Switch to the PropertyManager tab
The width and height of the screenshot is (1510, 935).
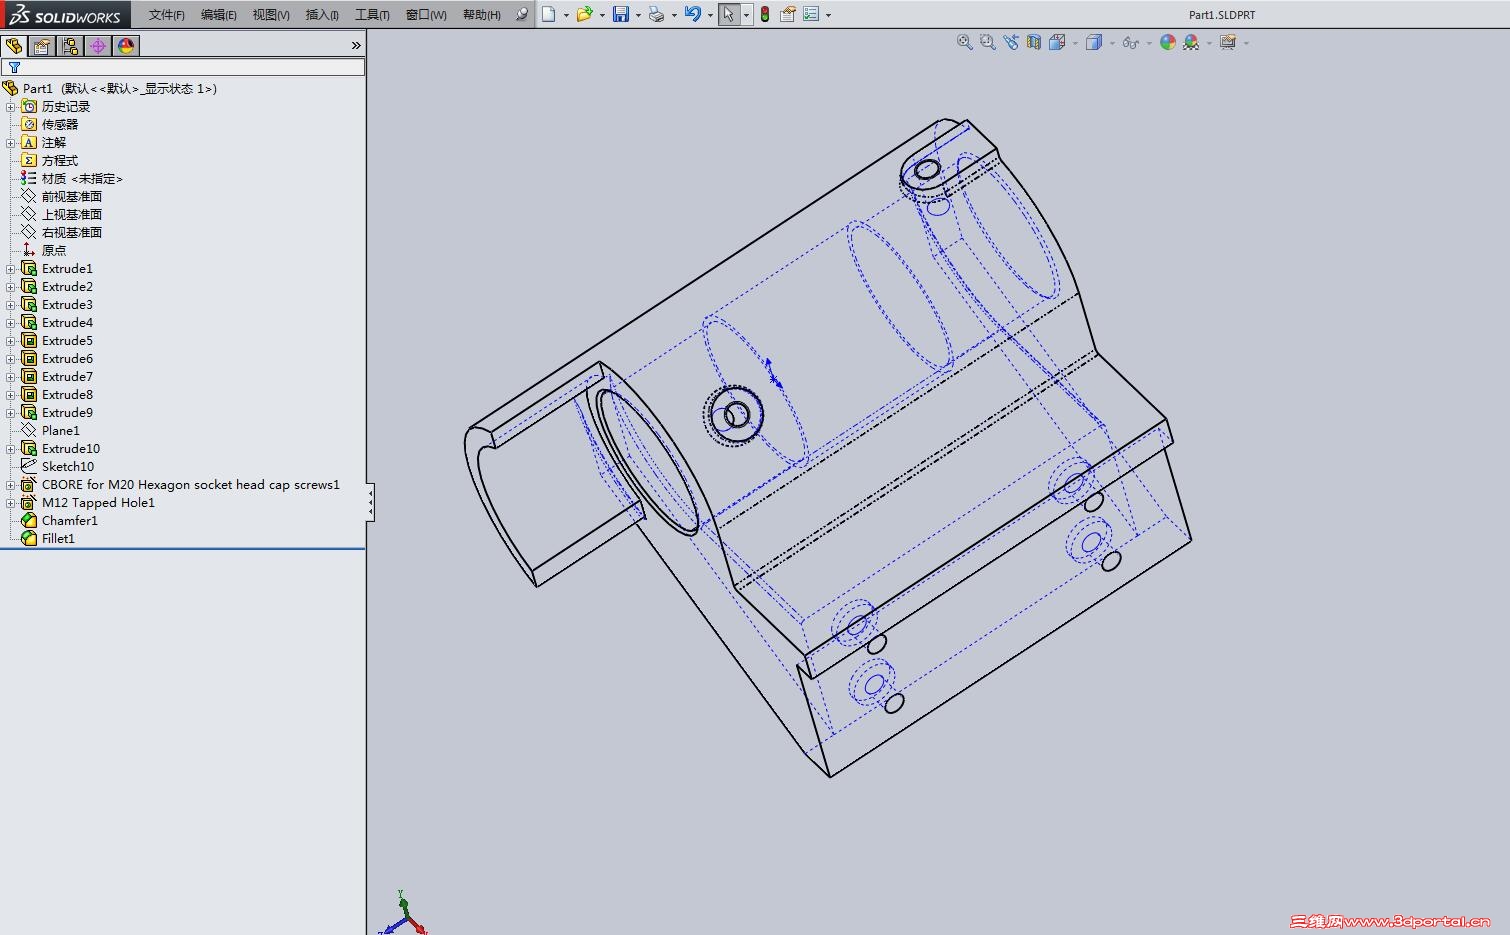[x=42, y=46]
